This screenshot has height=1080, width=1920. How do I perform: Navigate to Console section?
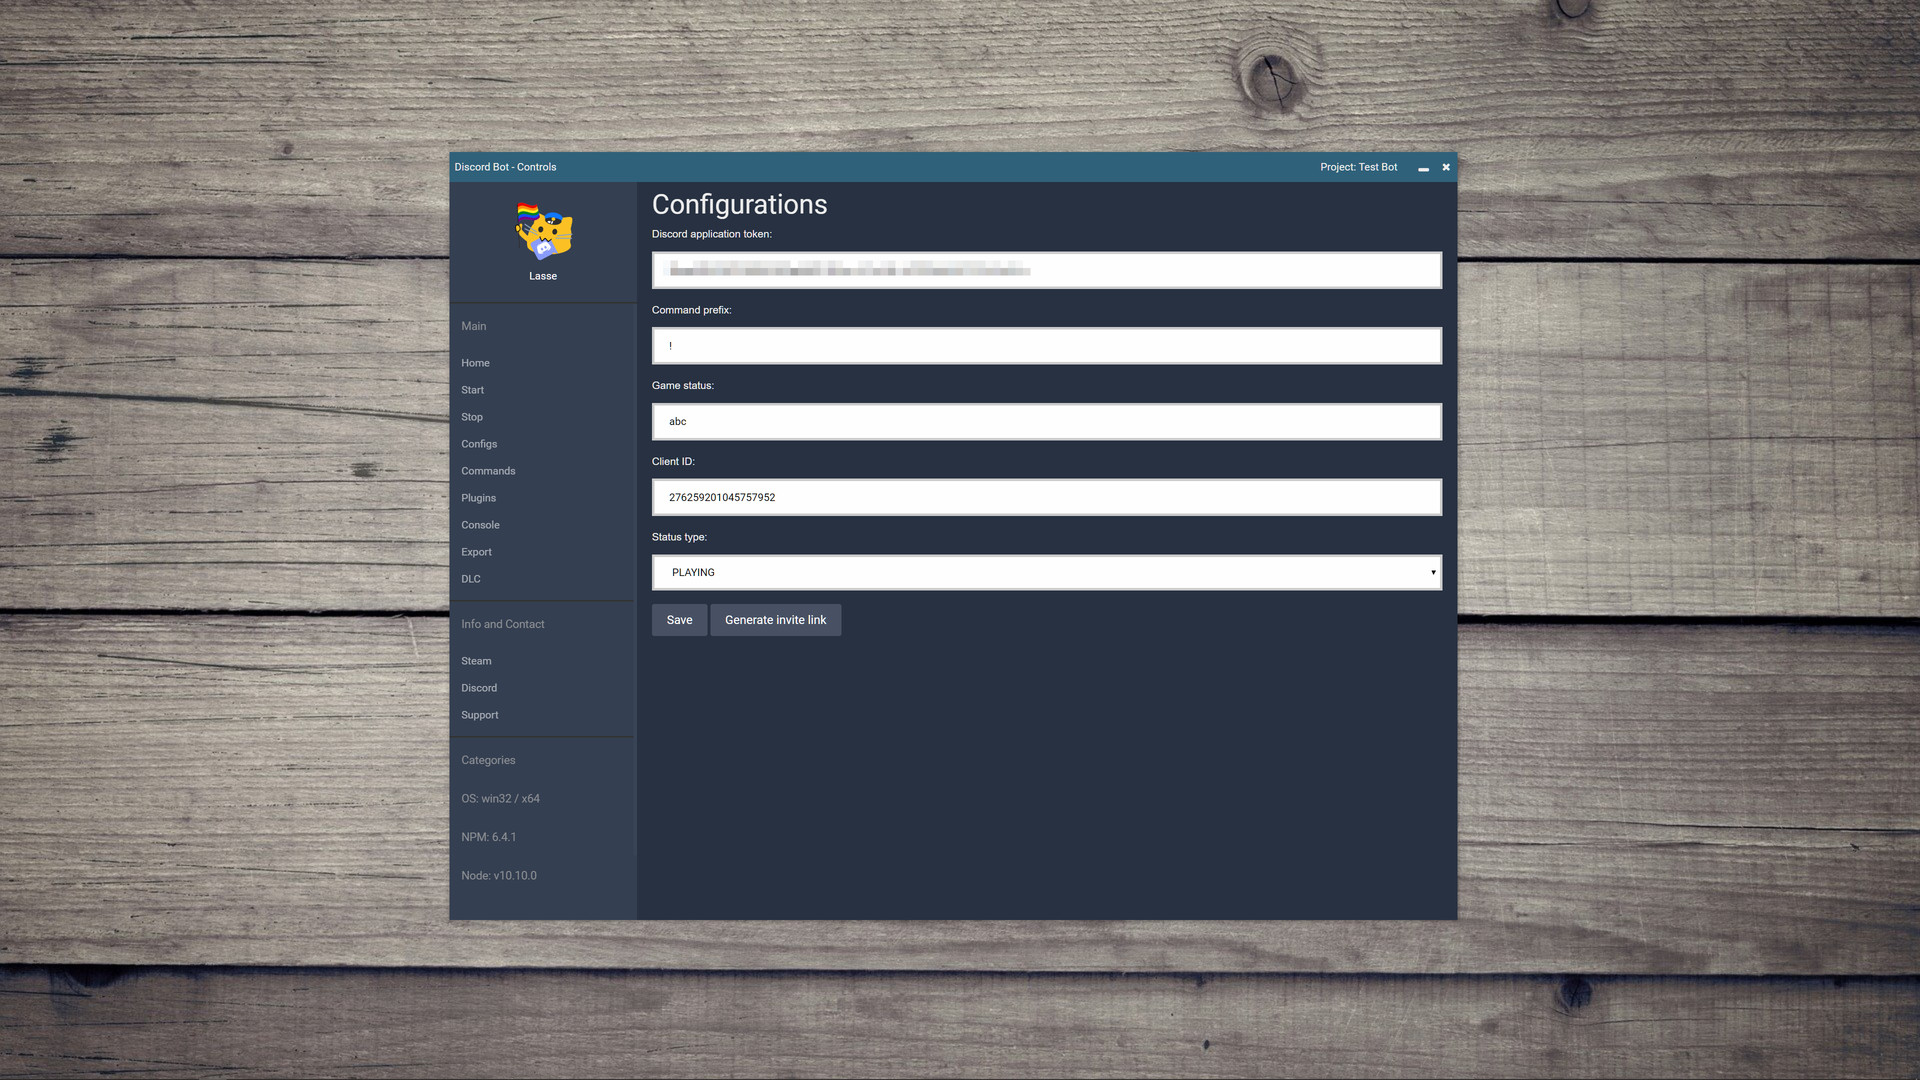click(x=480, y=525)
